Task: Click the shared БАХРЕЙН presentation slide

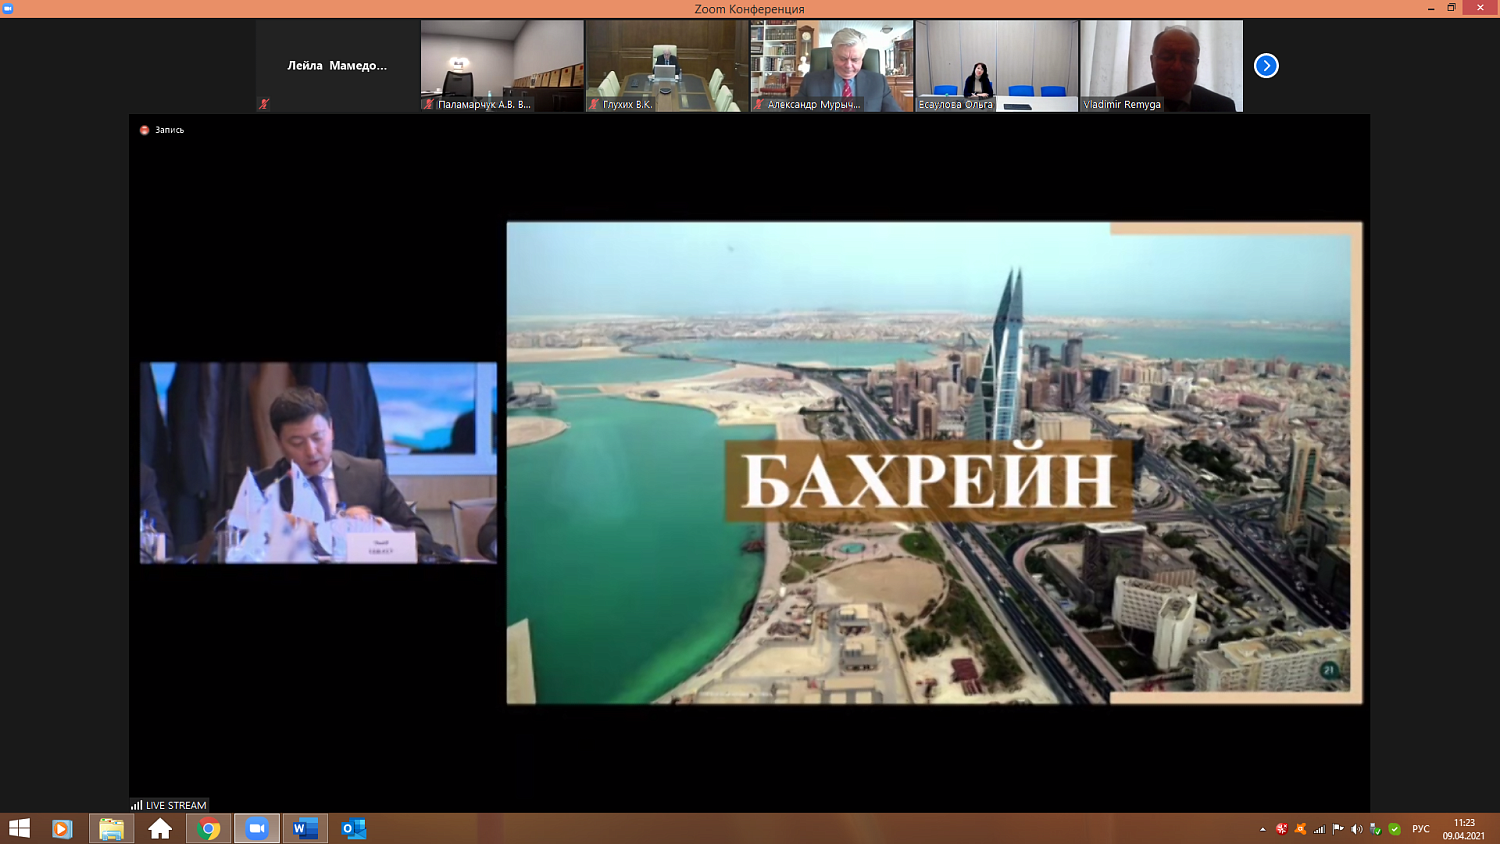Action: point(934,463)
